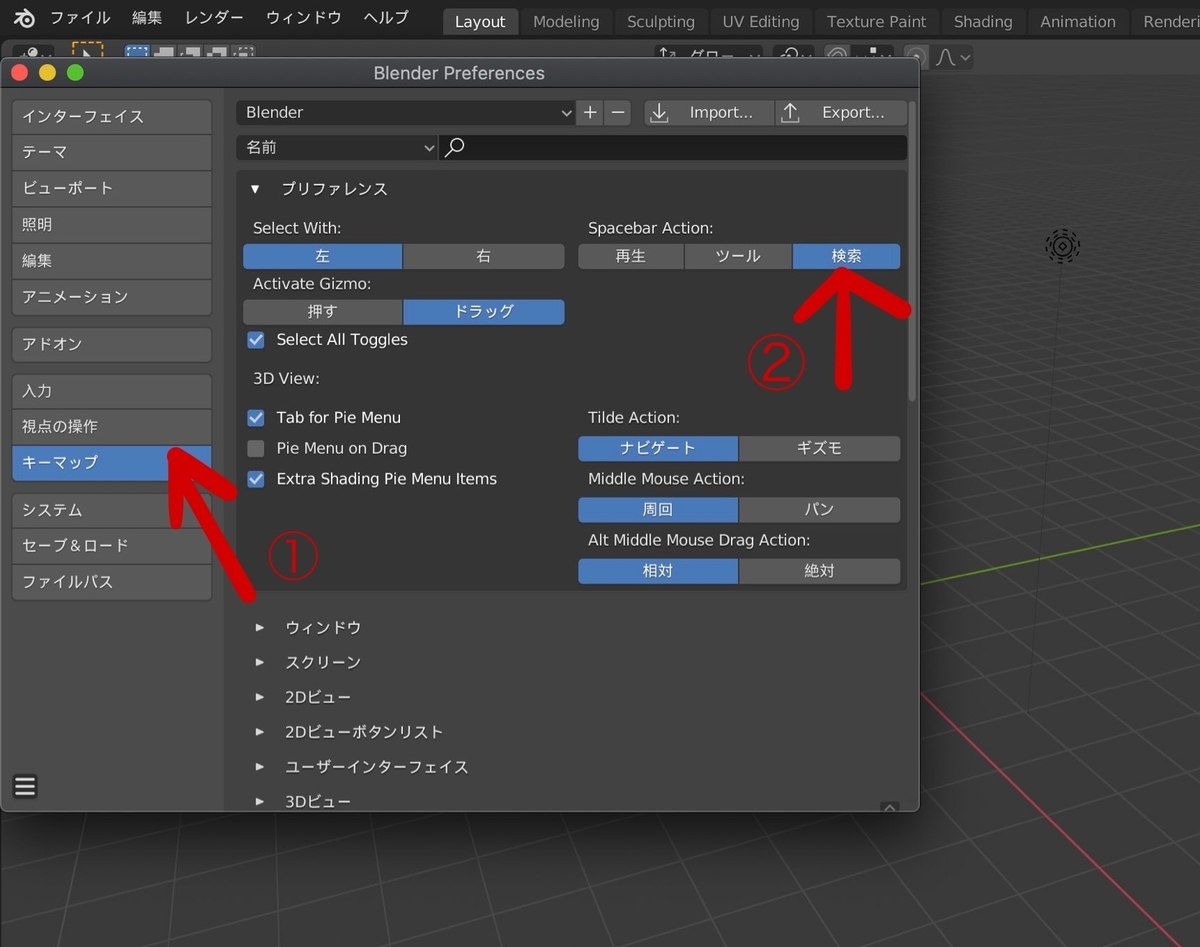
Task: Open the ビューポート preferences section
Action: point(112,188)
